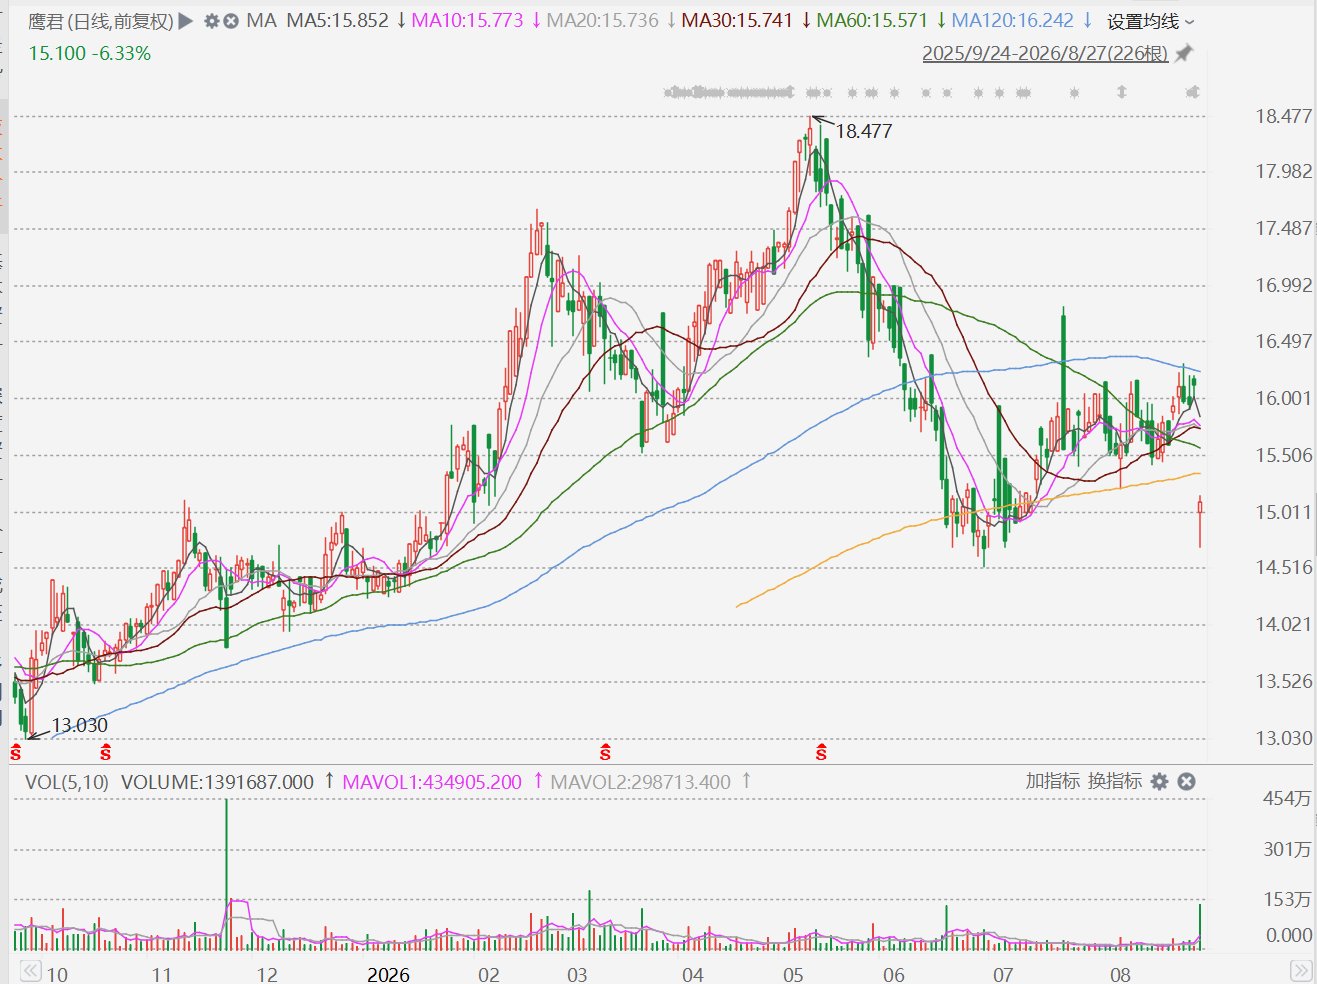This screenshot has height=984, width=1317.
Task: Select the MA120:16.242 value
Action: pyautogui.click(x=1013, y=20)
